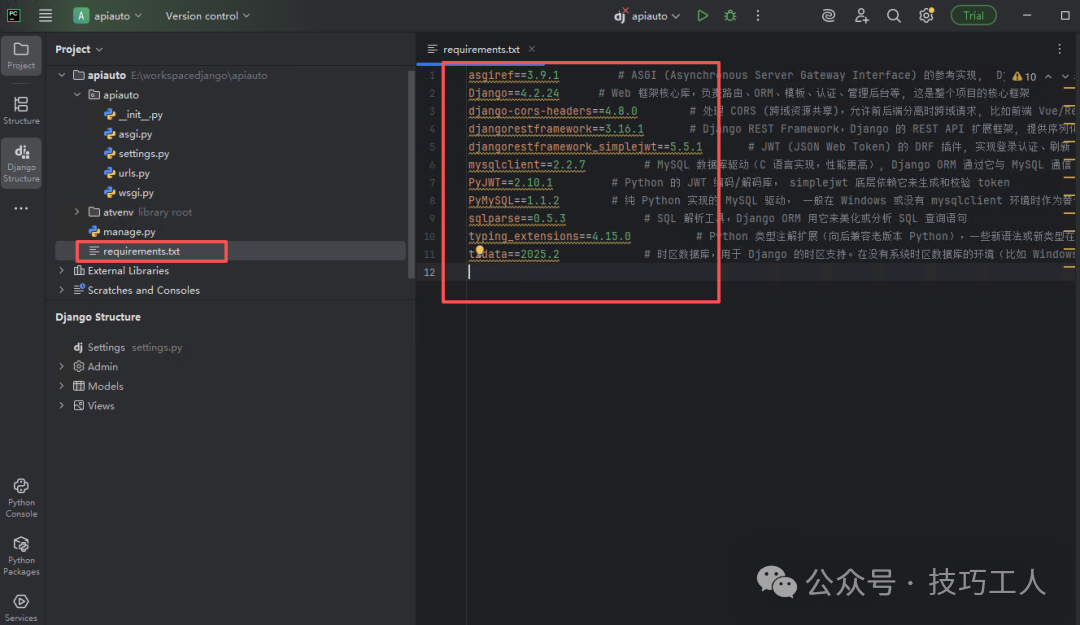Open the Version control dropdown

[x=203, y=15]
